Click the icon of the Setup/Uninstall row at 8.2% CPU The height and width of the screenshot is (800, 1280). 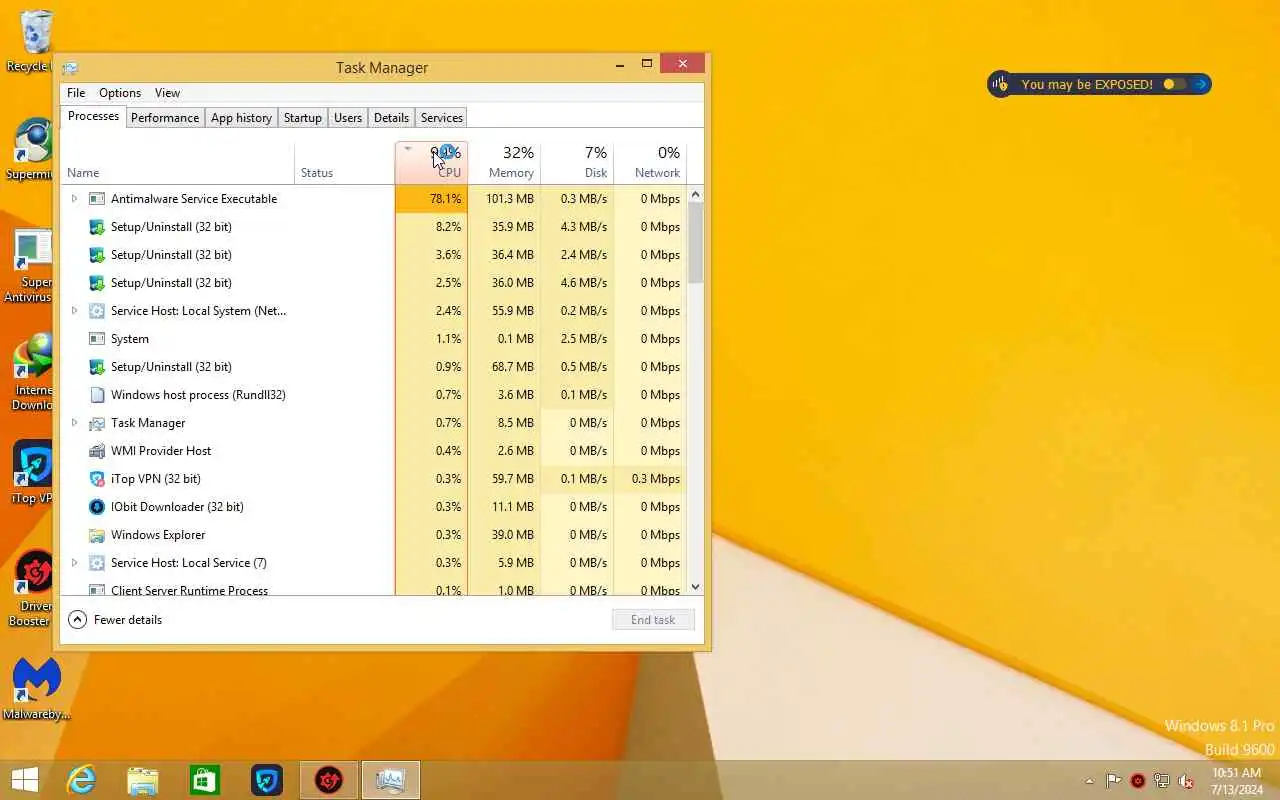tap(97, 227)
